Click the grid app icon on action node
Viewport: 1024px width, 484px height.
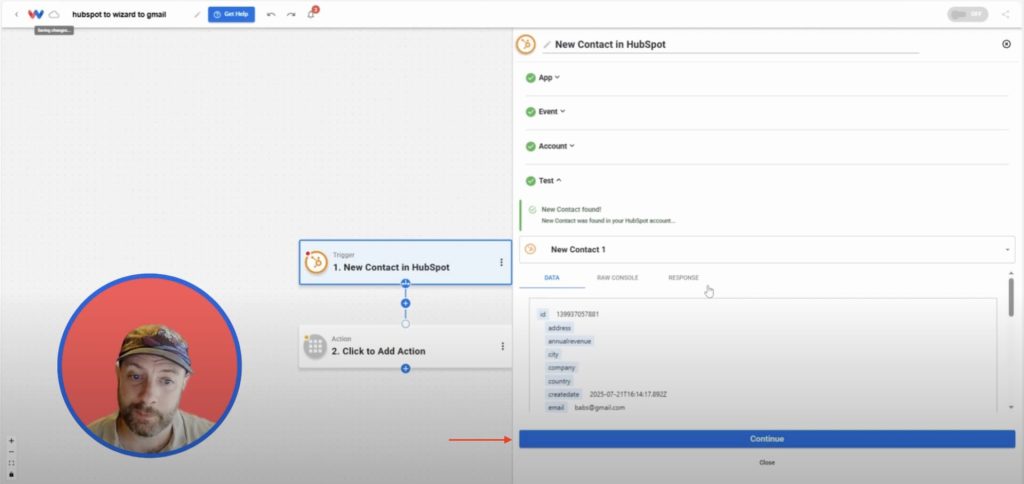click(x=315, y=346)
